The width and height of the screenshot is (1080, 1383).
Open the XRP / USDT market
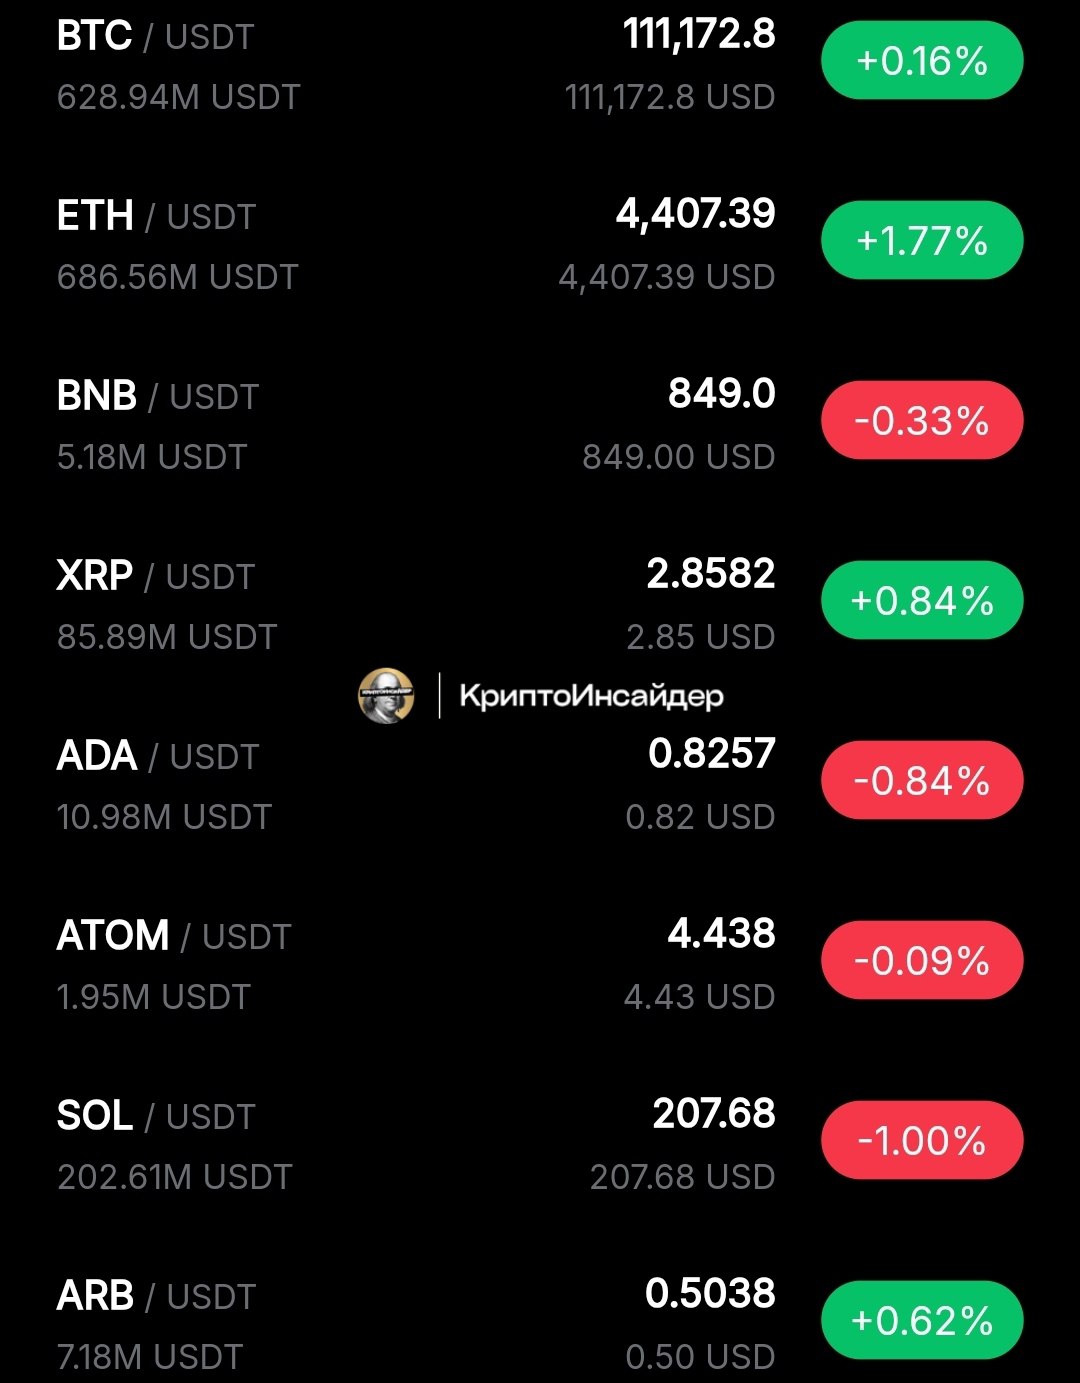pos(540,605)
